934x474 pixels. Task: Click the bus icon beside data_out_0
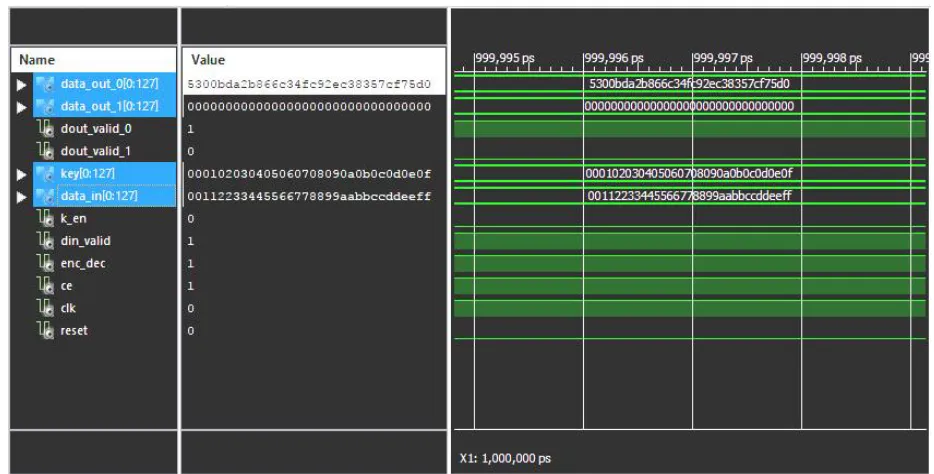[45, 84]
